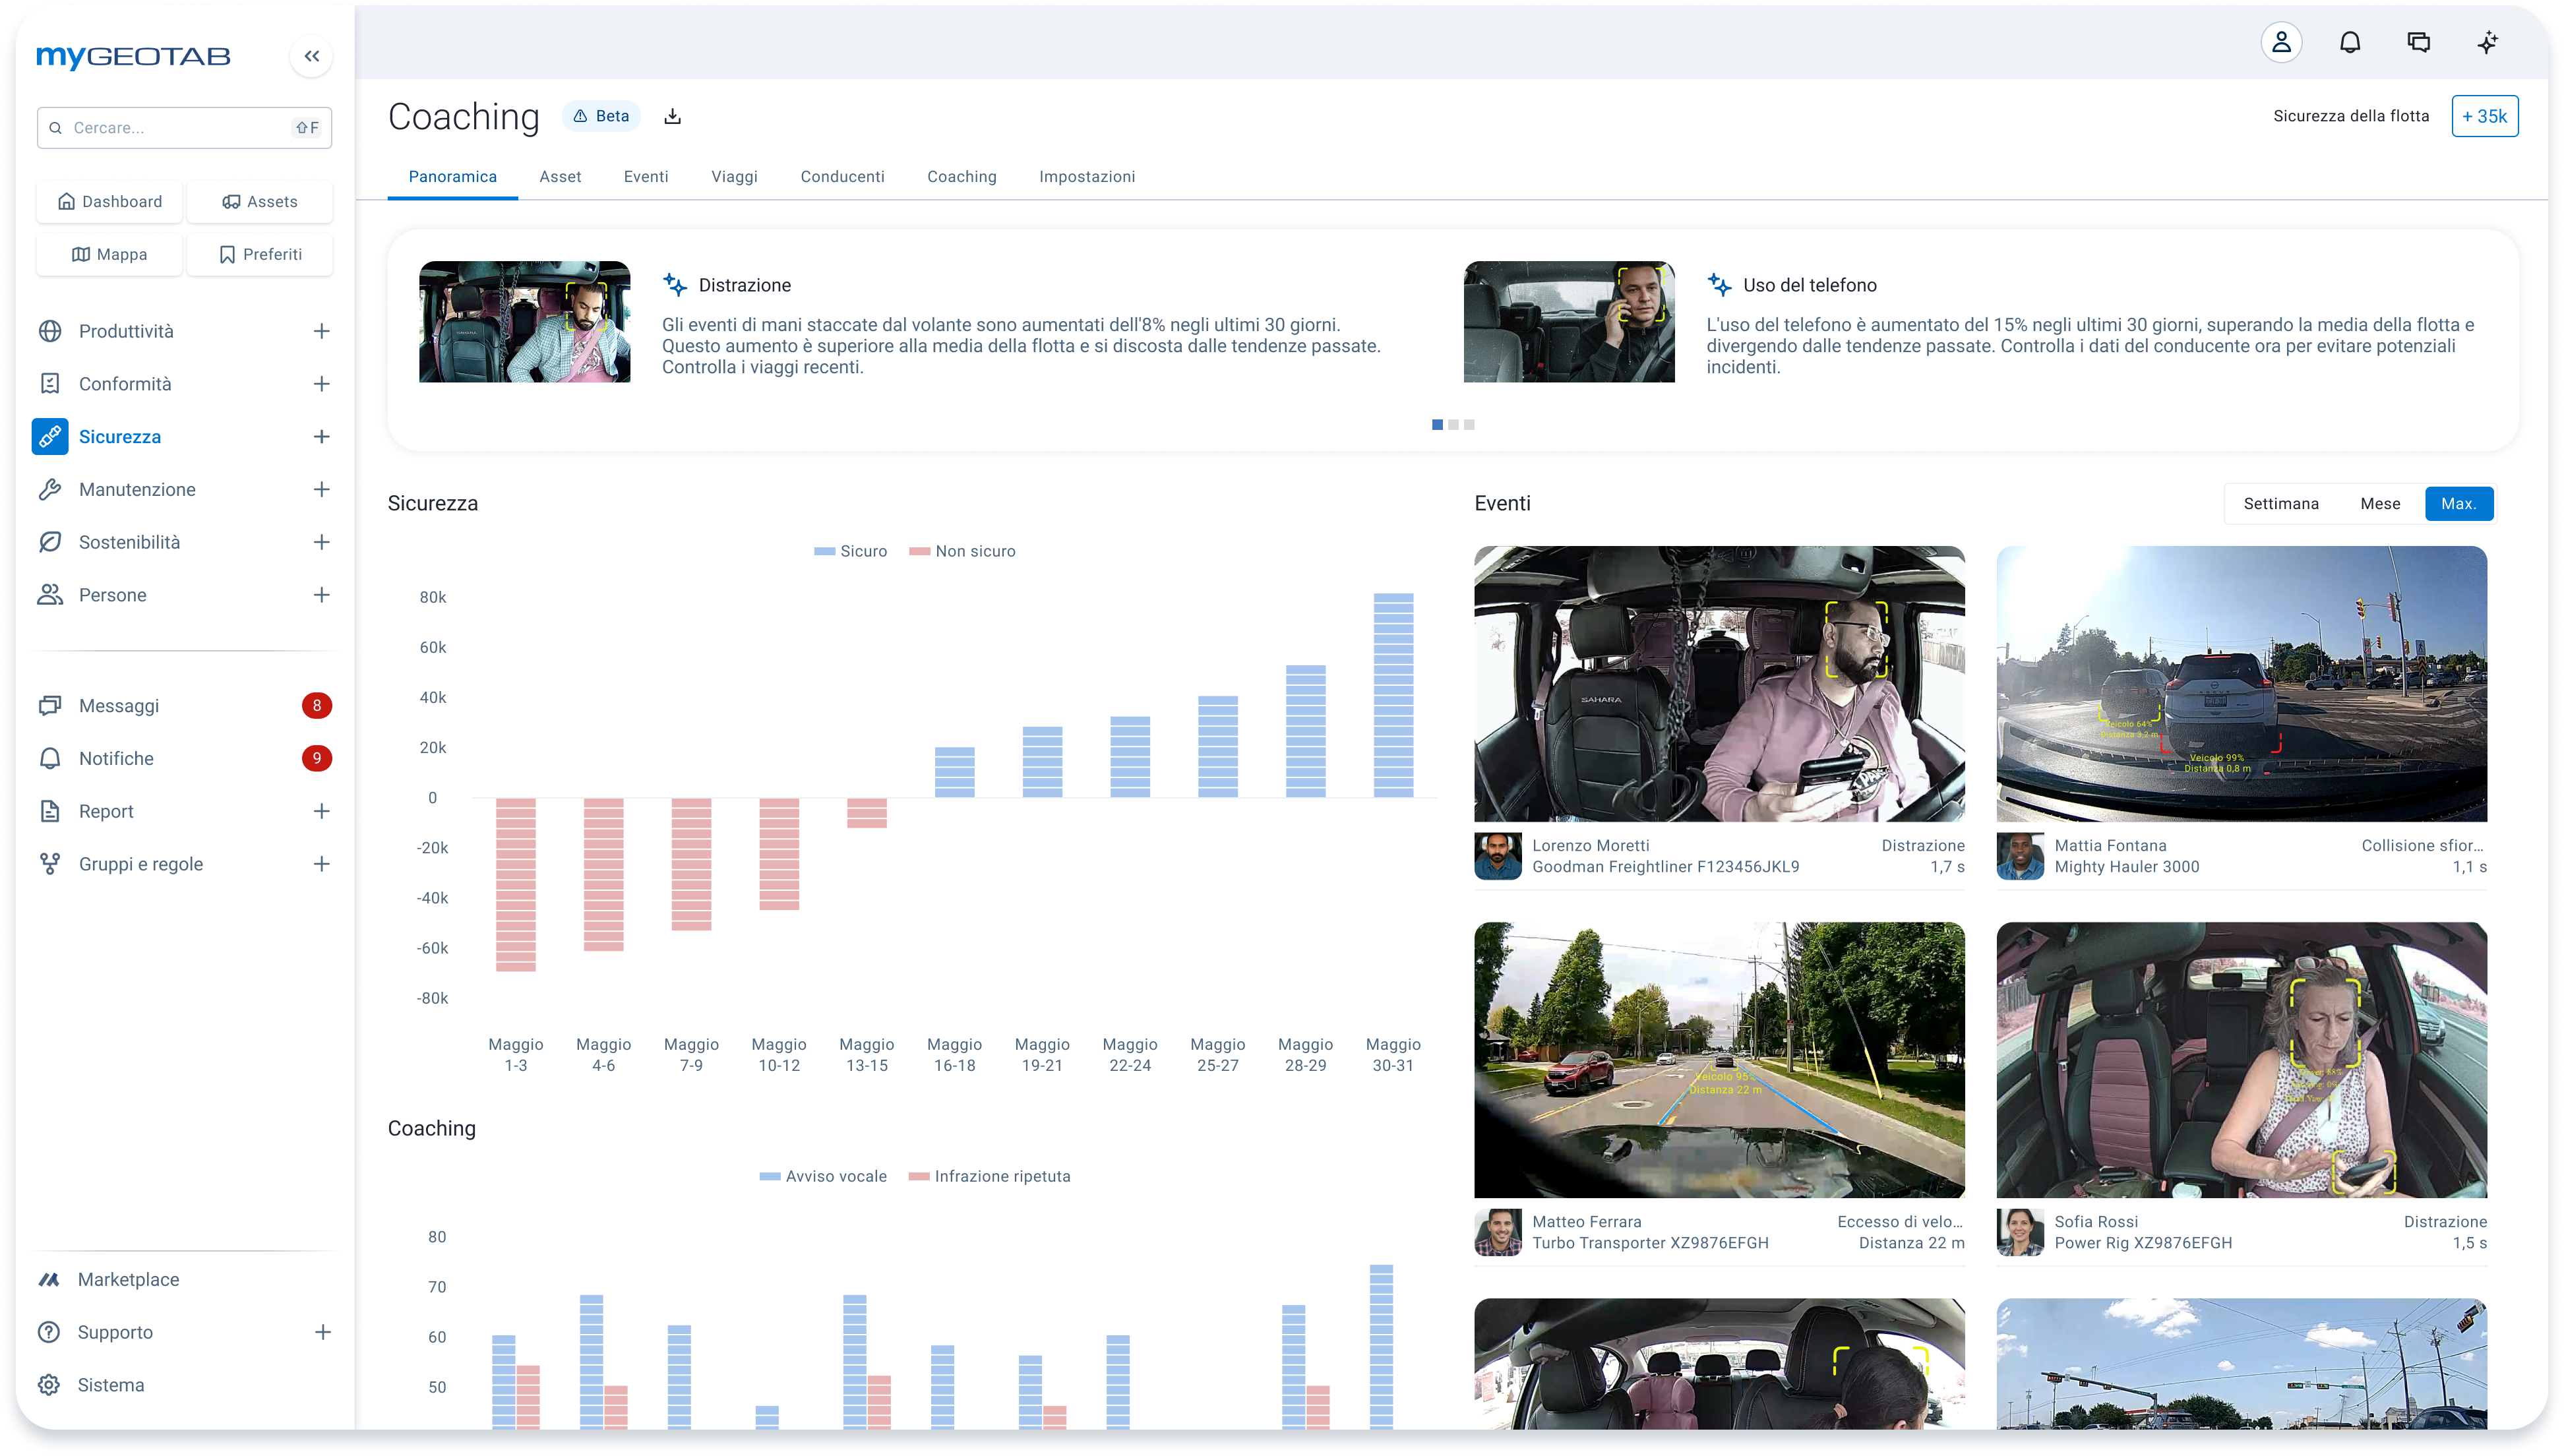Switch to the Eventi tab
The image size is (2564, 1456).
[x=646, y=177]
